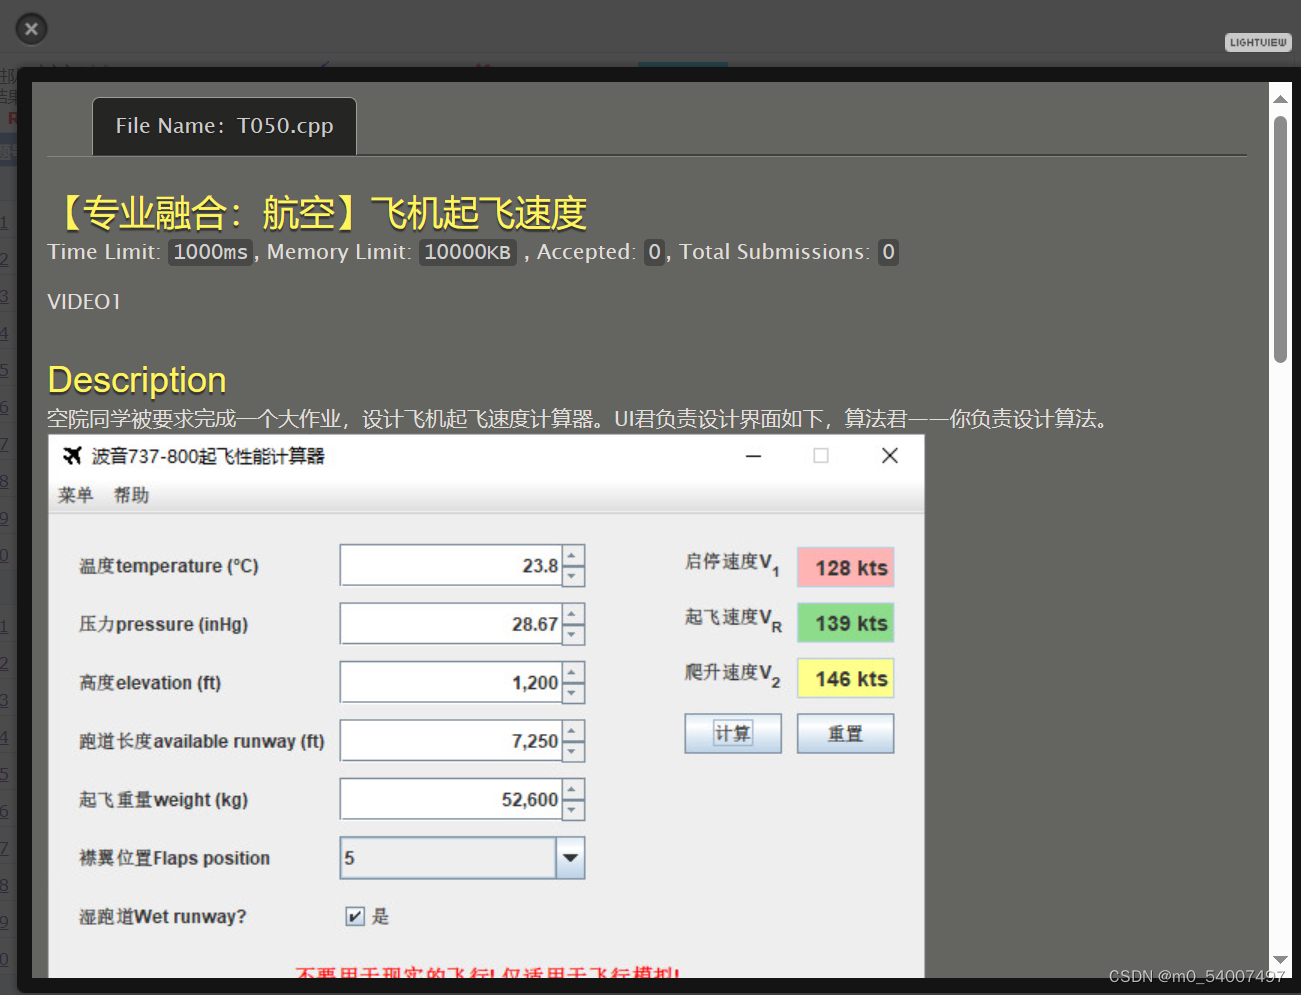The image size is (1301, 995).
Task: Click the elevation field showing 1,200
Action: click(451, 683)
